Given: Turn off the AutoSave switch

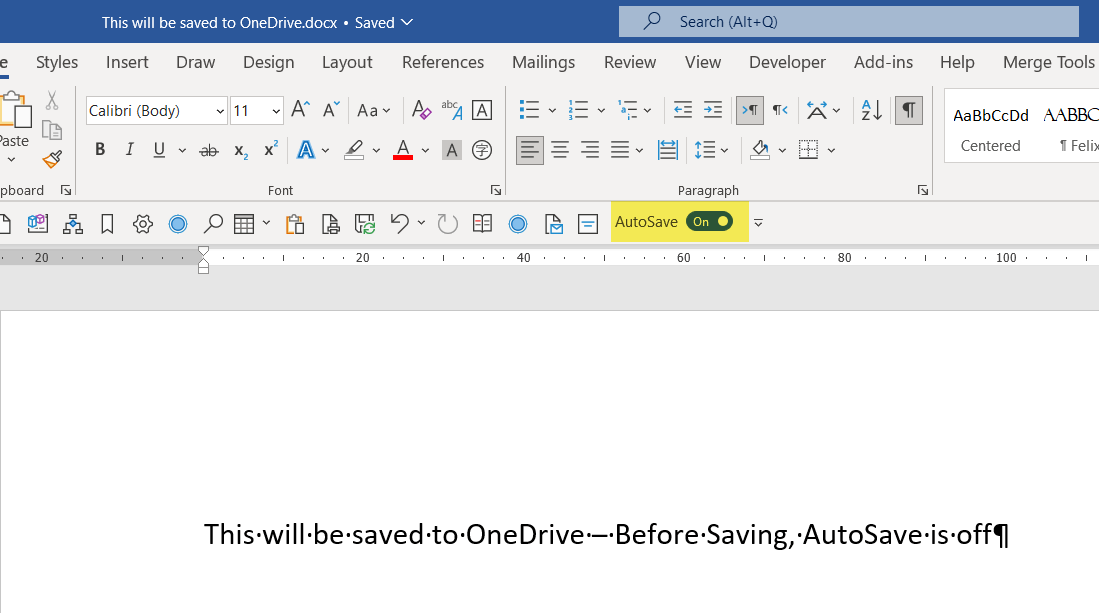Looking at the screenshot, I should [x=709, y=221].
